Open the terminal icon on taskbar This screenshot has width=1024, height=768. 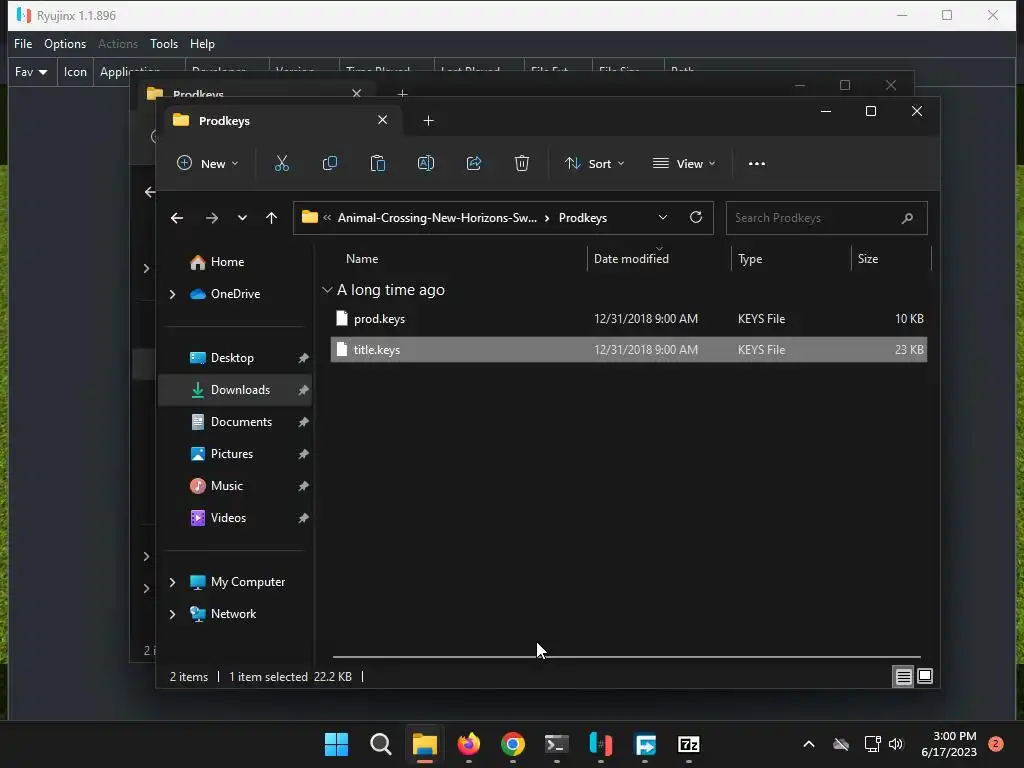tap(556, 744)
